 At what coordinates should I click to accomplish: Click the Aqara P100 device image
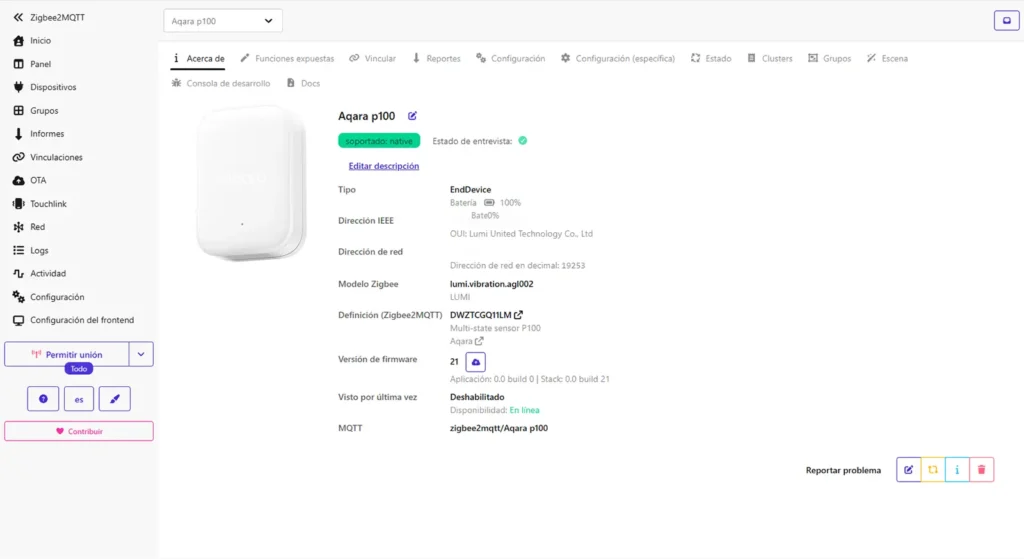(251, 184)
